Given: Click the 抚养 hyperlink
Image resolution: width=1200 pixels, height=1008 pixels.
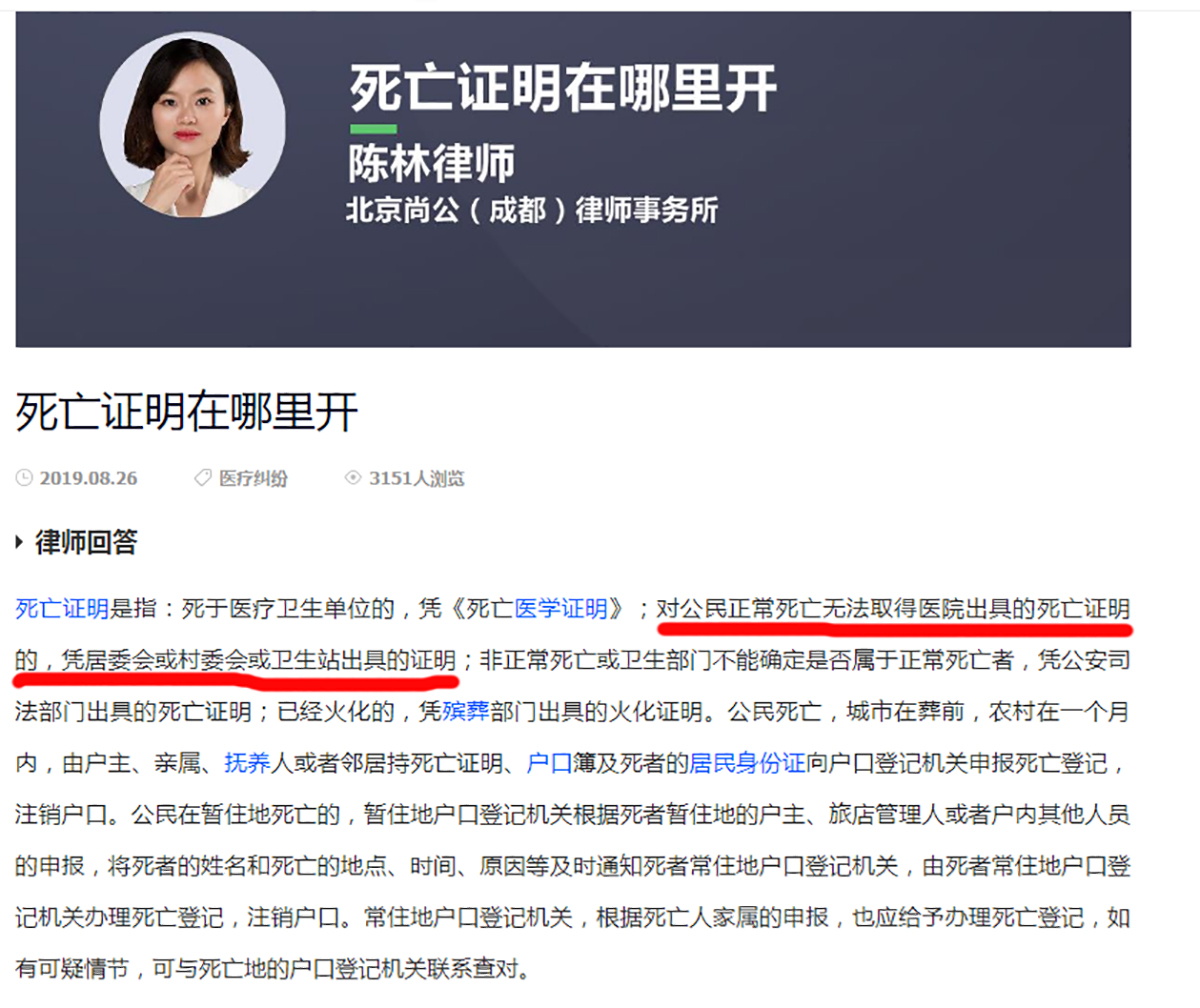Looking at the screenshot, I should pyautogui.click(x=247, y=764).
